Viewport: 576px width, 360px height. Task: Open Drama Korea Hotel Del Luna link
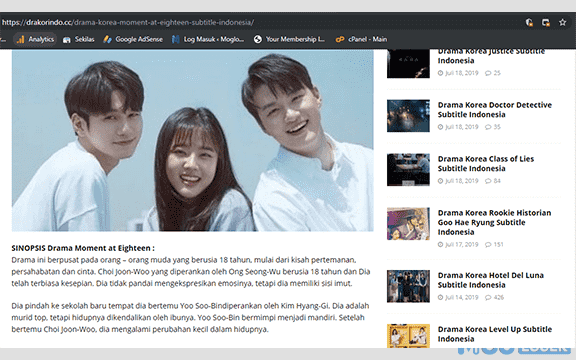click(490, 280)
